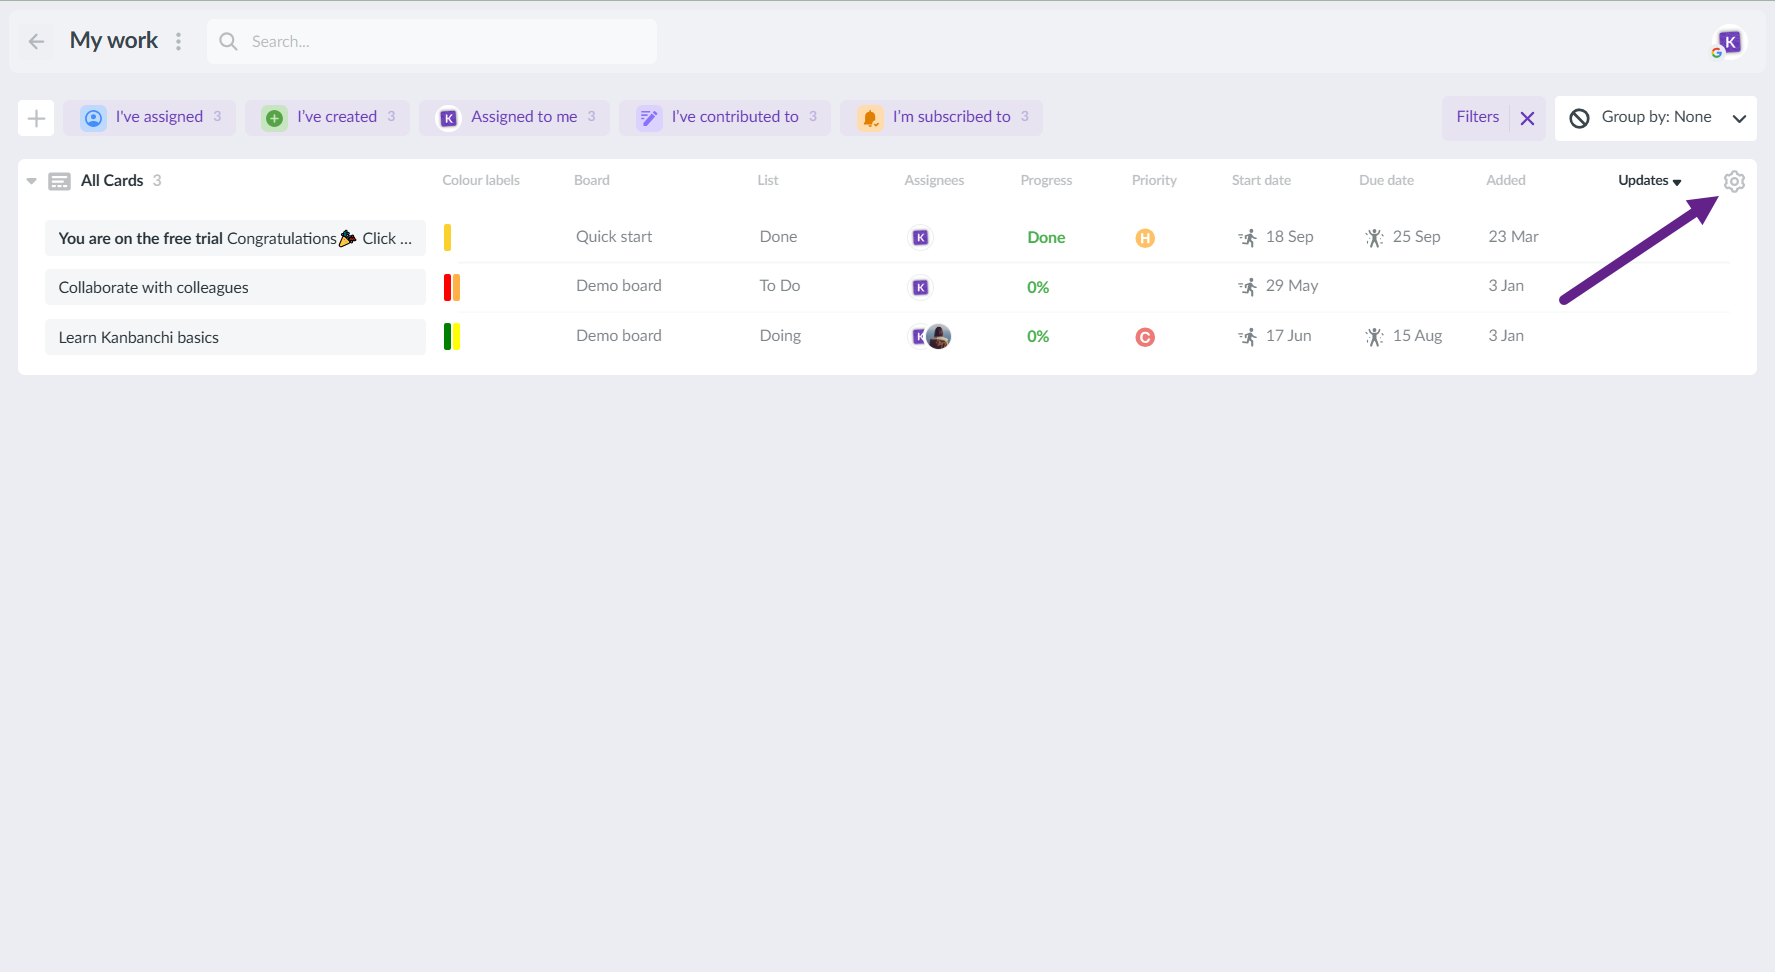Open the user profile avatar

pos(1729,43)
